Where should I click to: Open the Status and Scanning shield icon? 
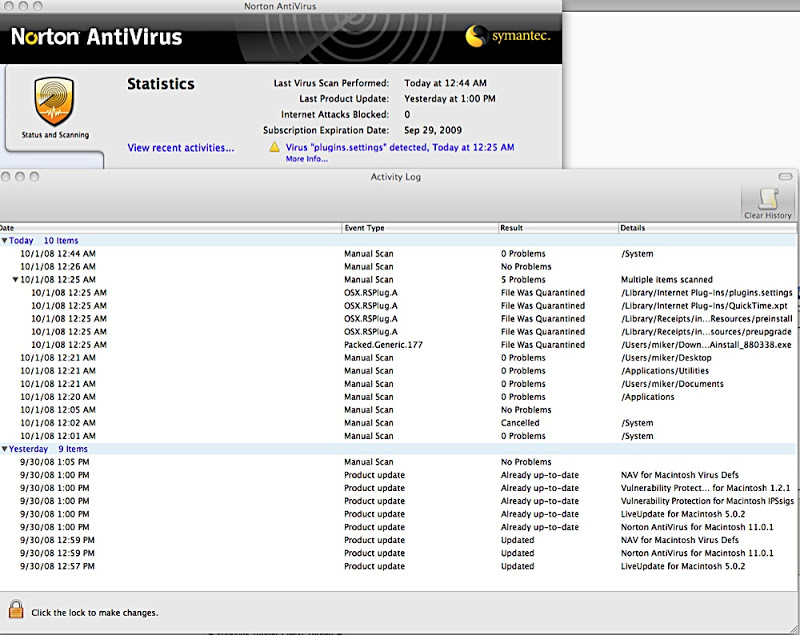pyautogui.click(x=54, y=101)
